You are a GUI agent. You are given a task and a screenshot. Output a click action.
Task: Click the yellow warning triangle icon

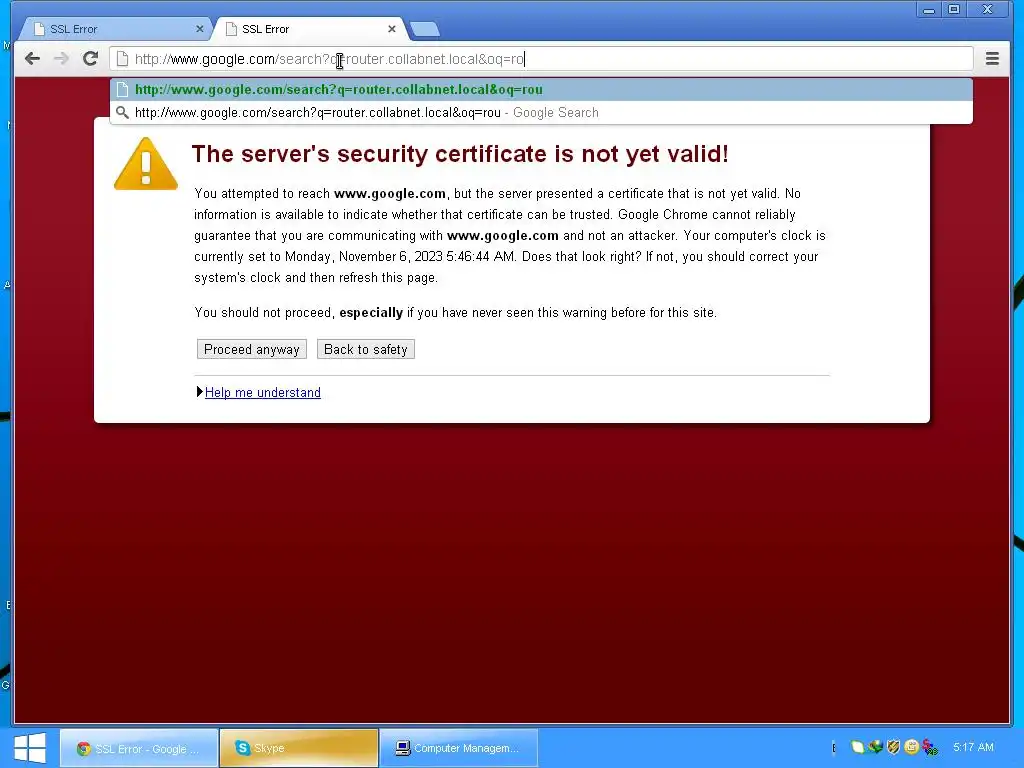pyautogui.click(x=146, y=164)
